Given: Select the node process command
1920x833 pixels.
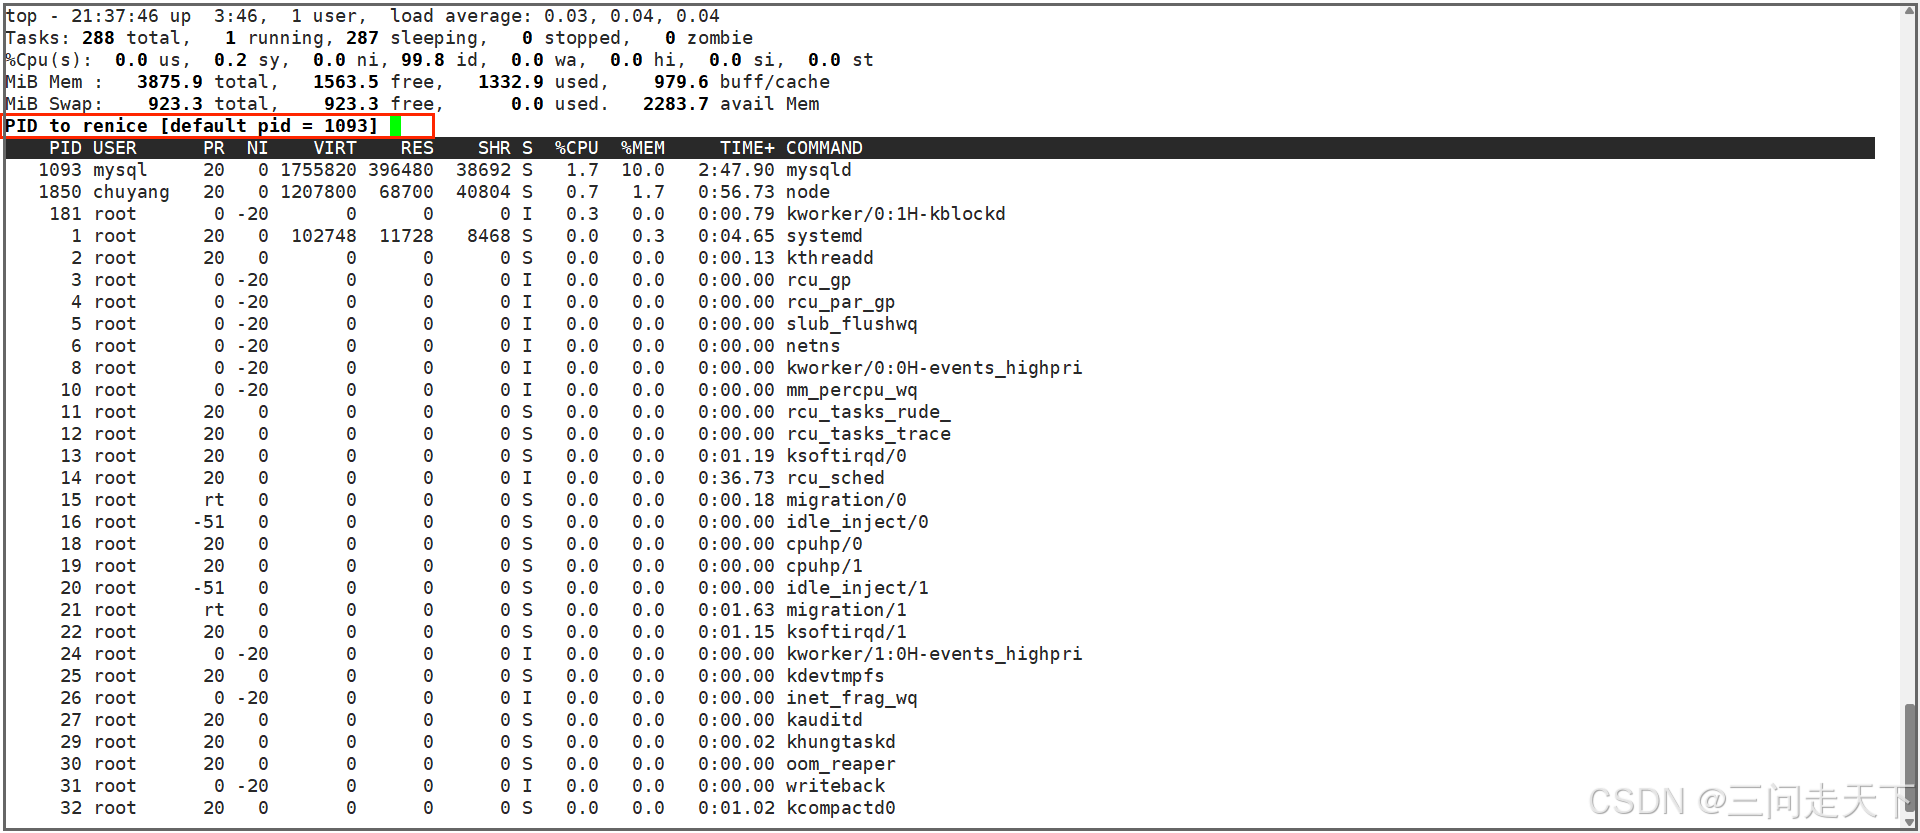Looking at the screenshot, I should [808, 192].
